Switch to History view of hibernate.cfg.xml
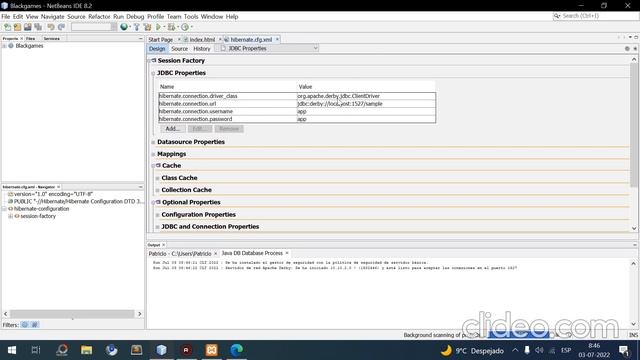This screenshot has width=640, height=360. click(x=202, y=49)
